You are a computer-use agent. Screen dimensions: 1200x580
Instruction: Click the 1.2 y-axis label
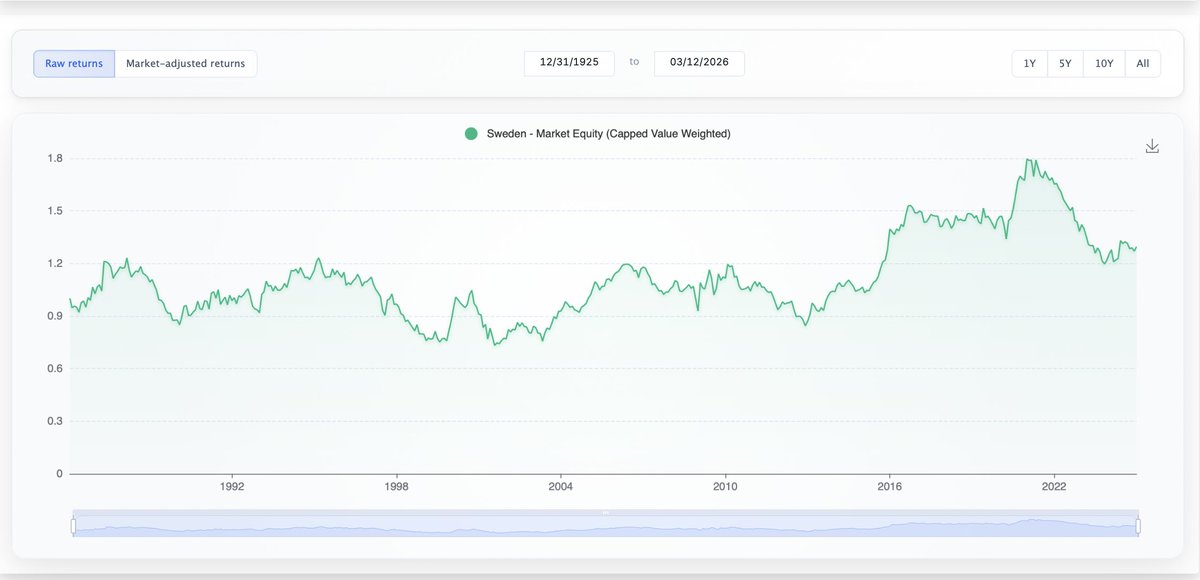point(55,263)
